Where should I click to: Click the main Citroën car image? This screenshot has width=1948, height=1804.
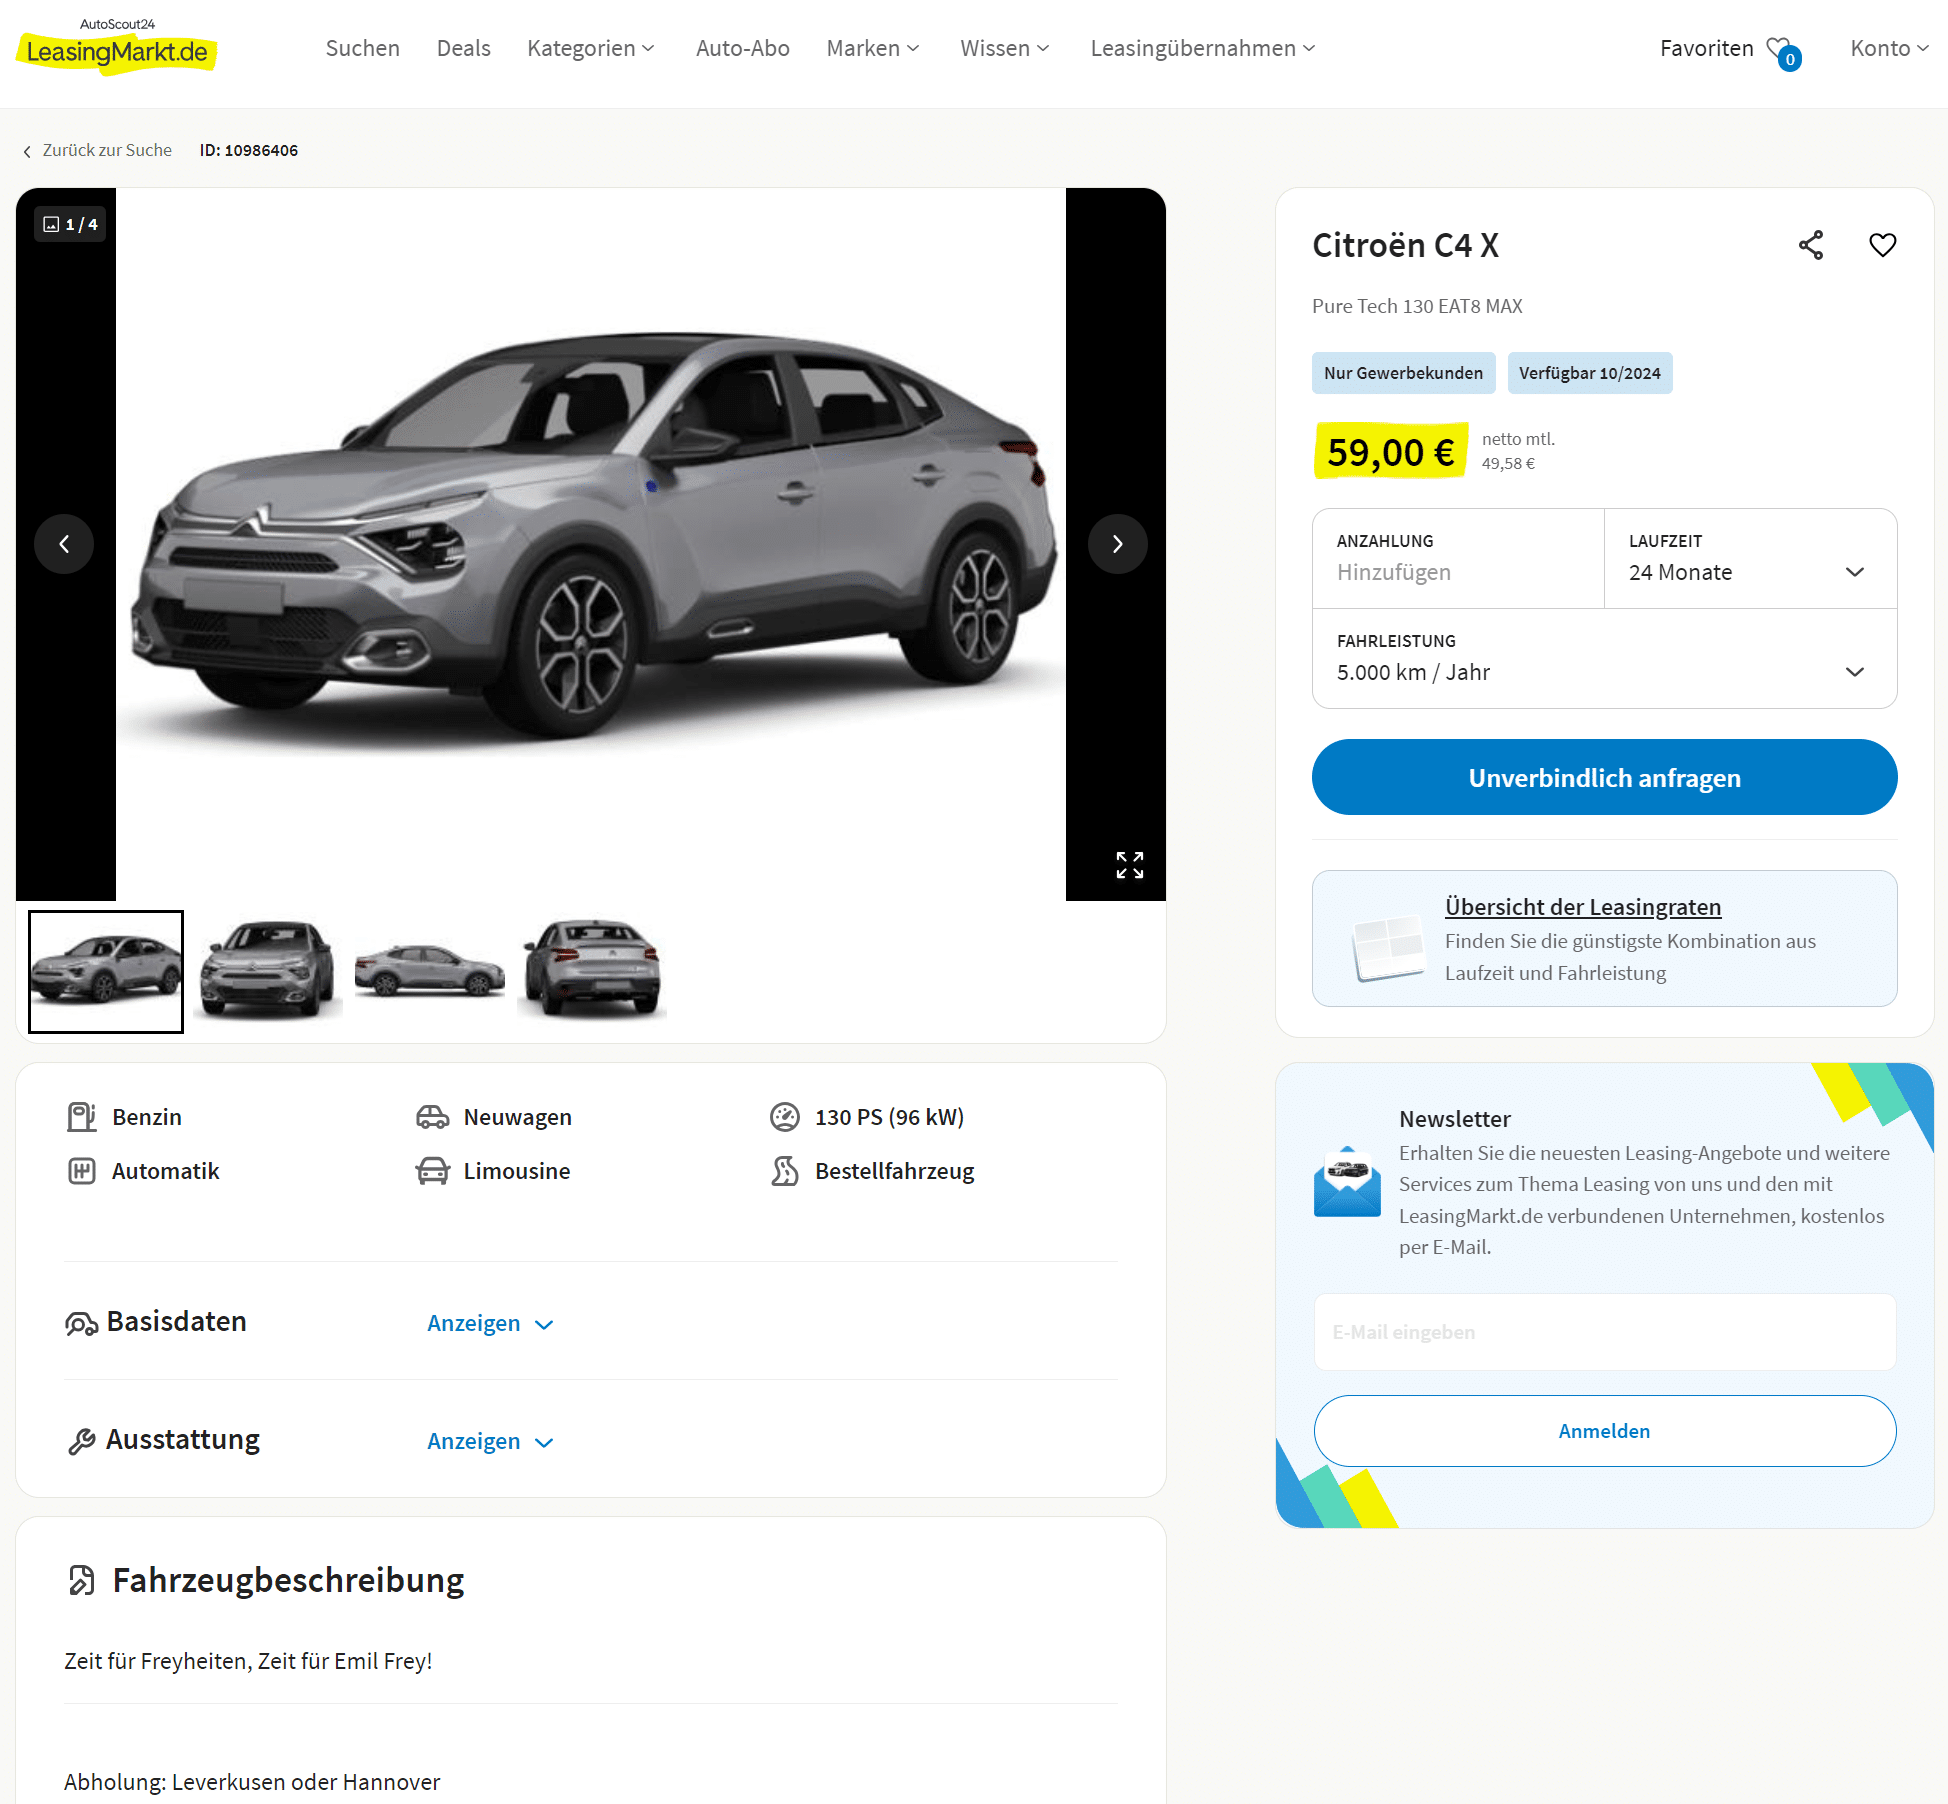click(x=591, y=544)
